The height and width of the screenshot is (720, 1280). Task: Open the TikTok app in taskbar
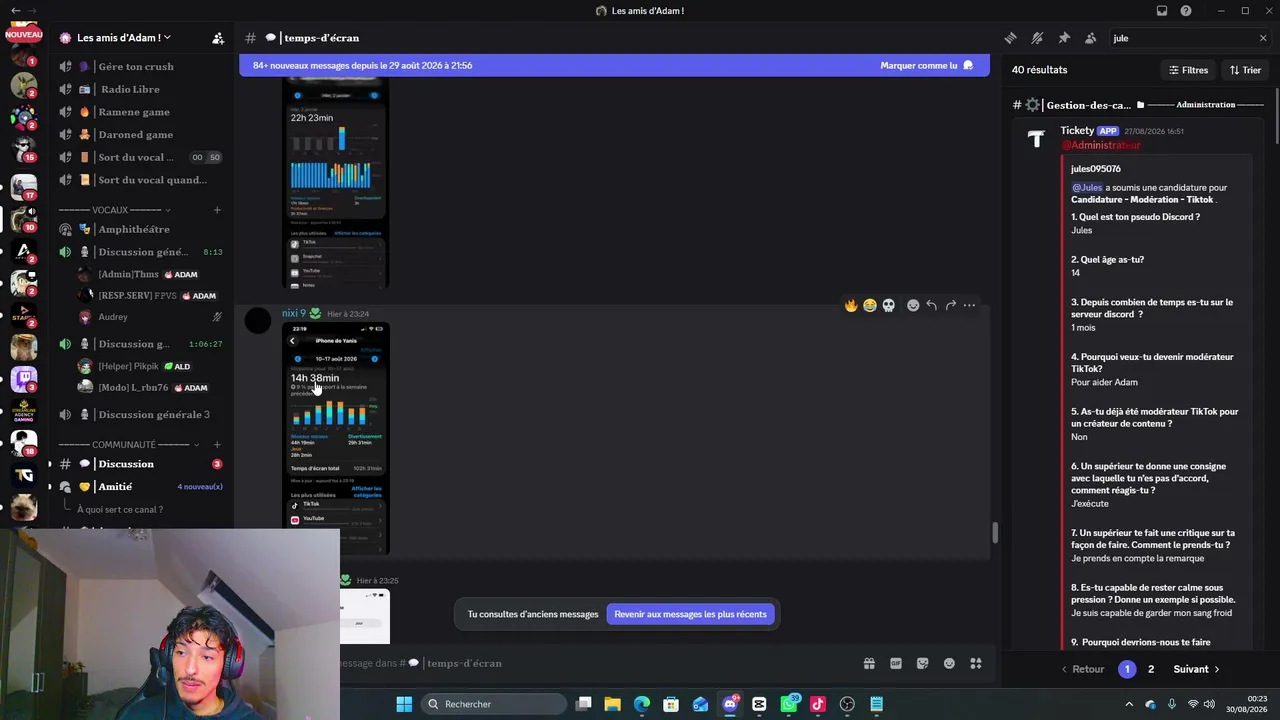click(818, 704)
